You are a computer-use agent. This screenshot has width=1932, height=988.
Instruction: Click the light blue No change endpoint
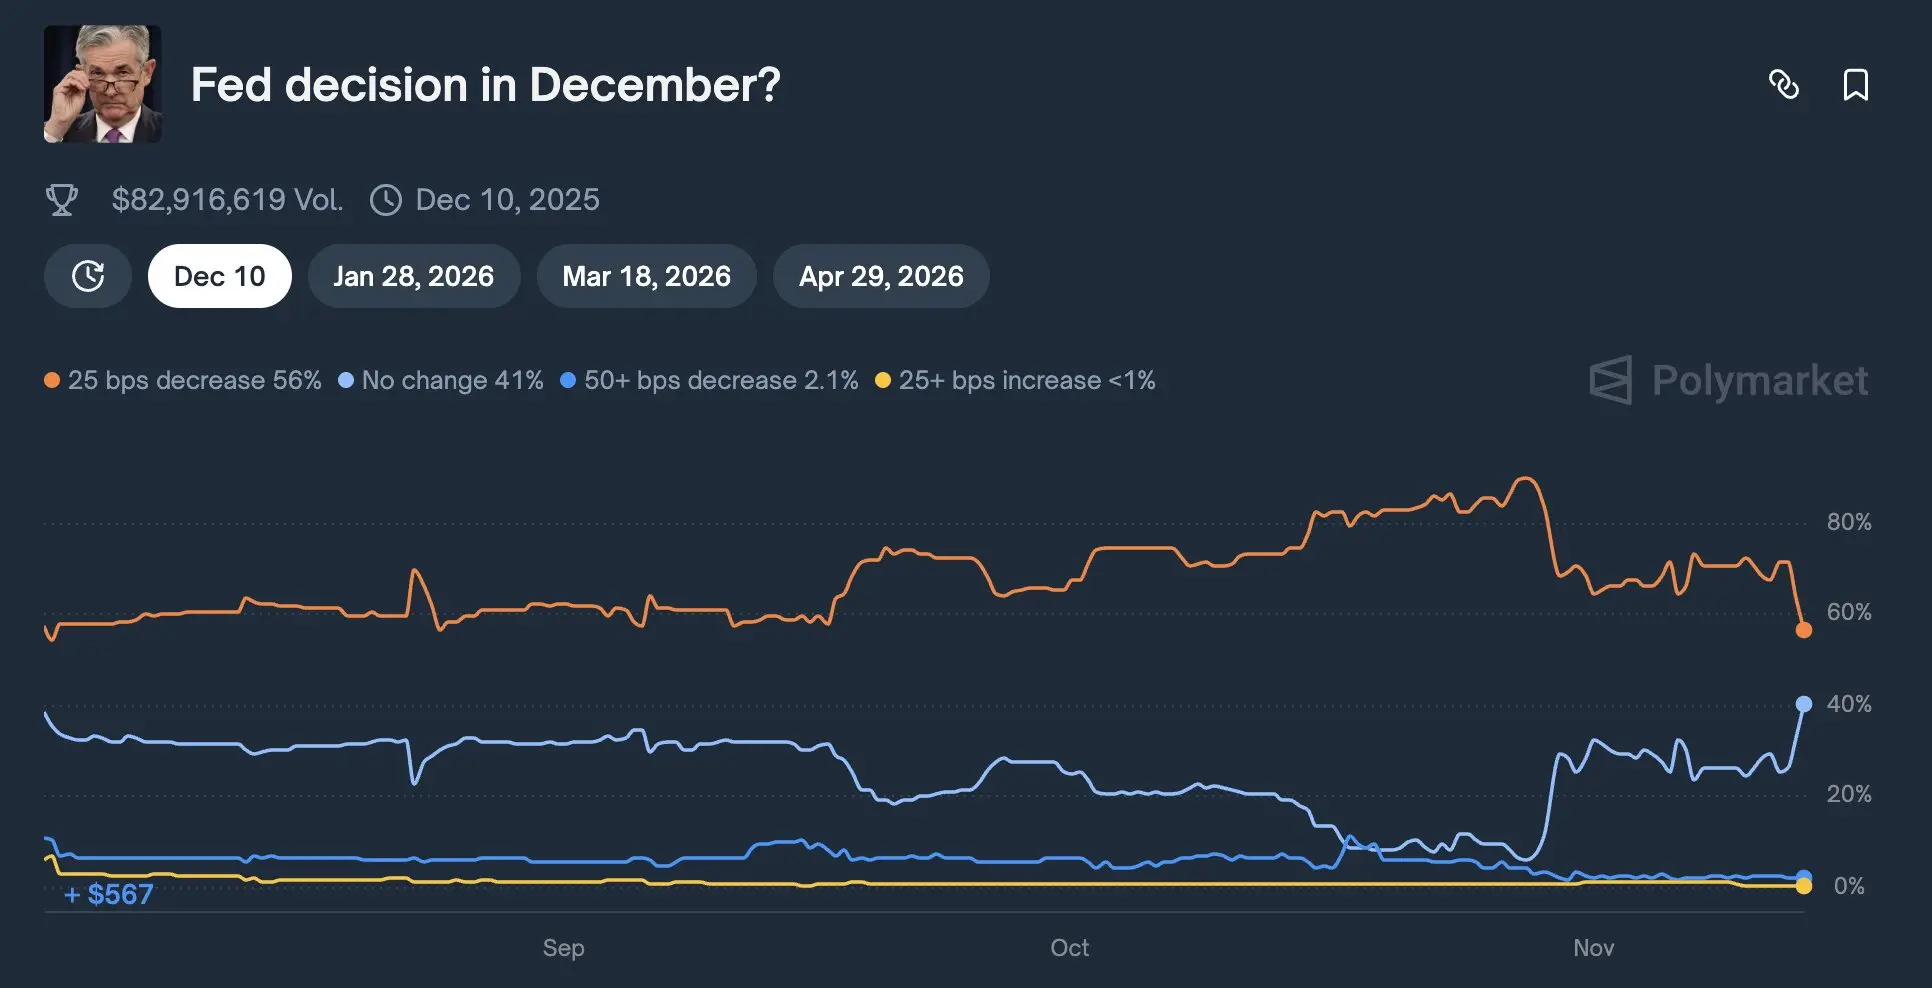1803,704
